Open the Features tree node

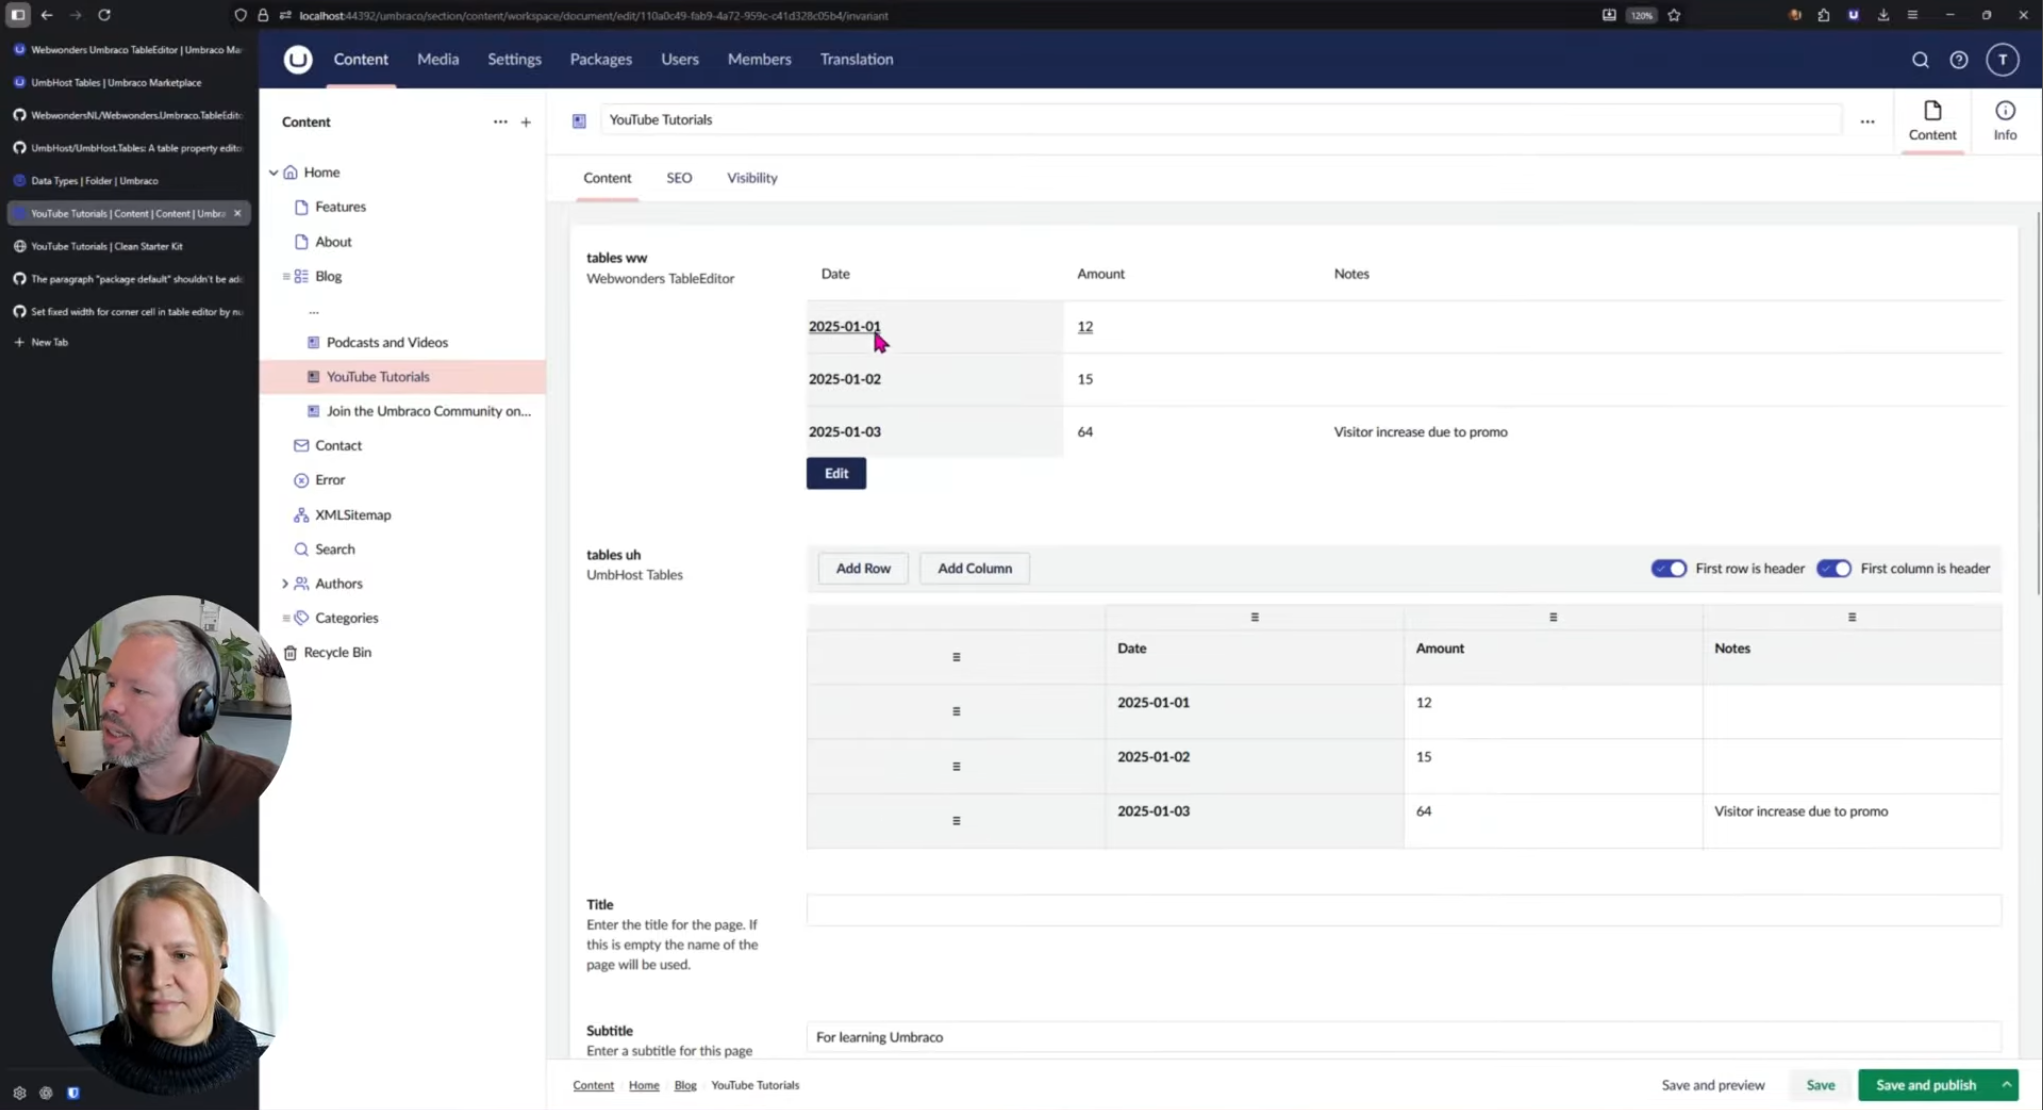coord(340,207)
